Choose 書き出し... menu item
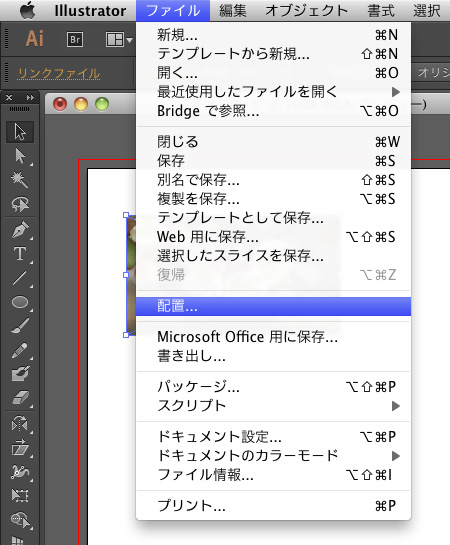Screen dimensions: 450x545 tap(273, 356)
